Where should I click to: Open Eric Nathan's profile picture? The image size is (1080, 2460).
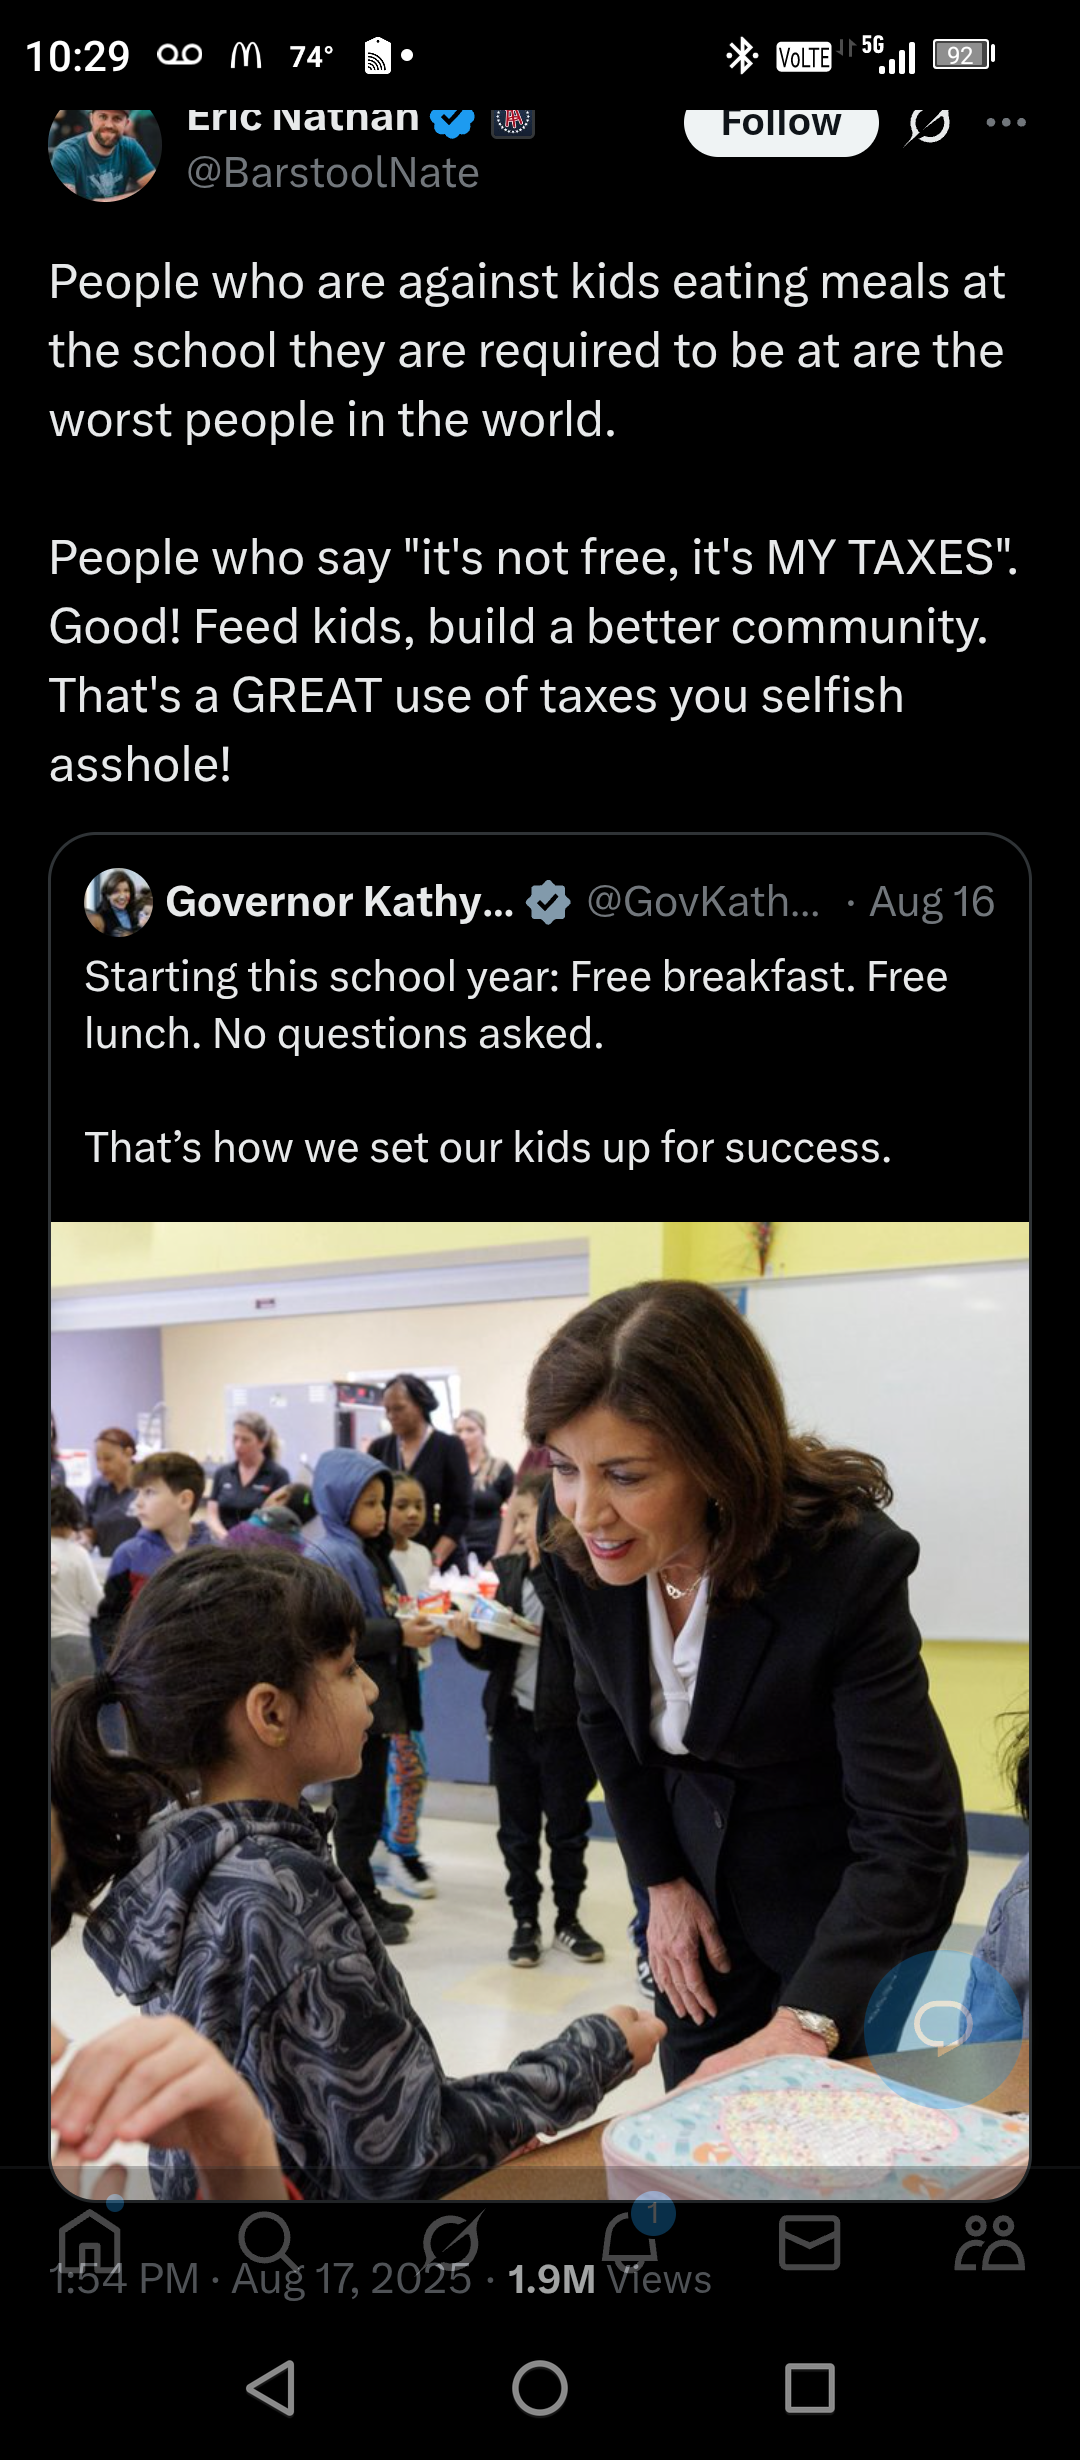(105, 148)
